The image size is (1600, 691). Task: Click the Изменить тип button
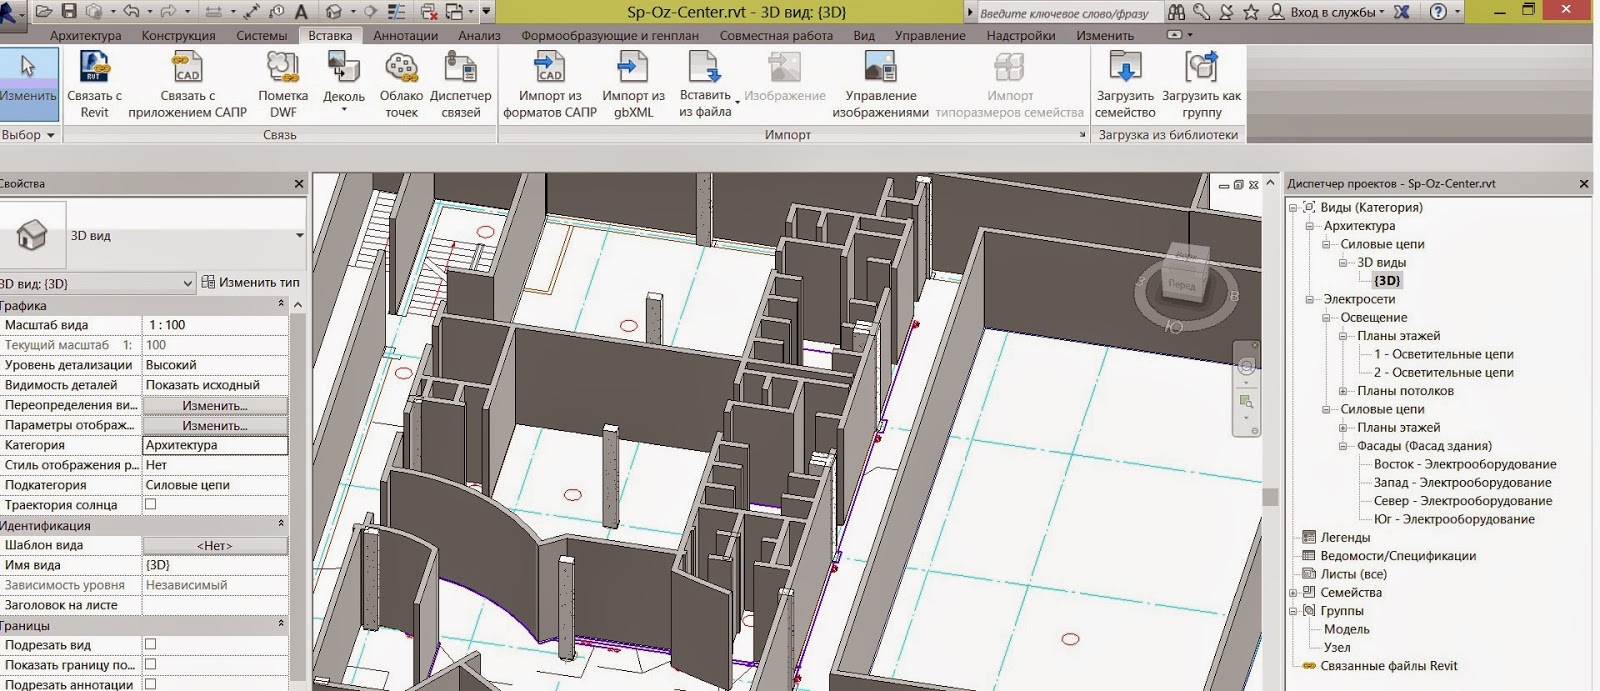251,283
